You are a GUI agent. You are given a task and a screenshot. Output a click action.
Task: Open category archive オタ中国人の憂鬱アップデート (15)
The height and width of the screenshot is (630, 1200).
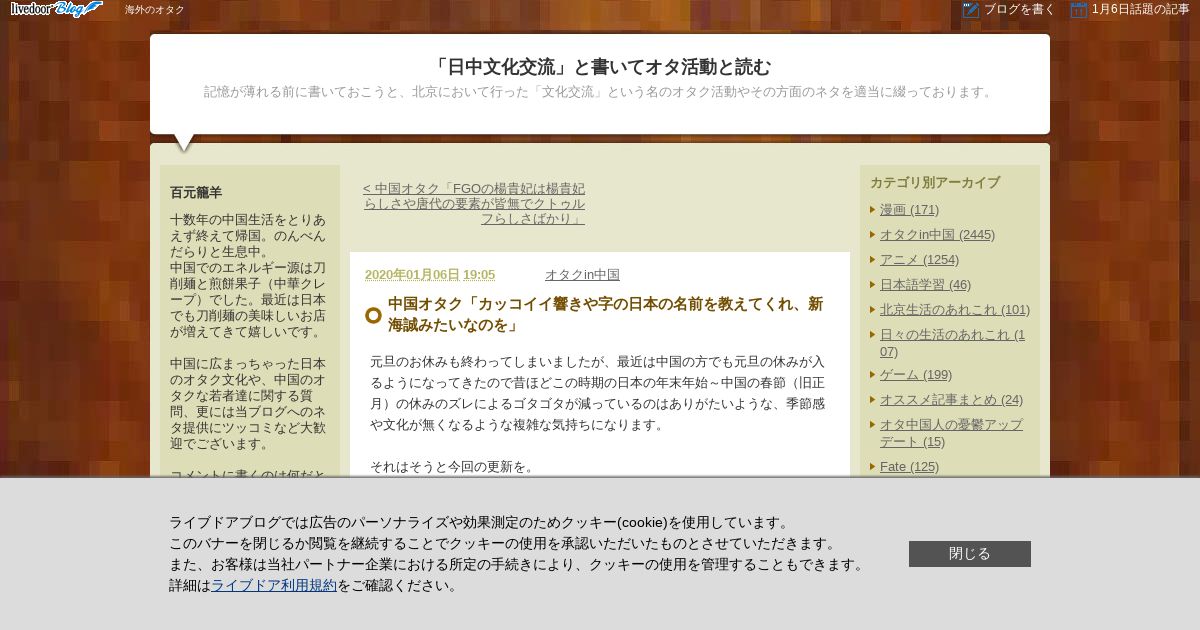click(951, 433)
